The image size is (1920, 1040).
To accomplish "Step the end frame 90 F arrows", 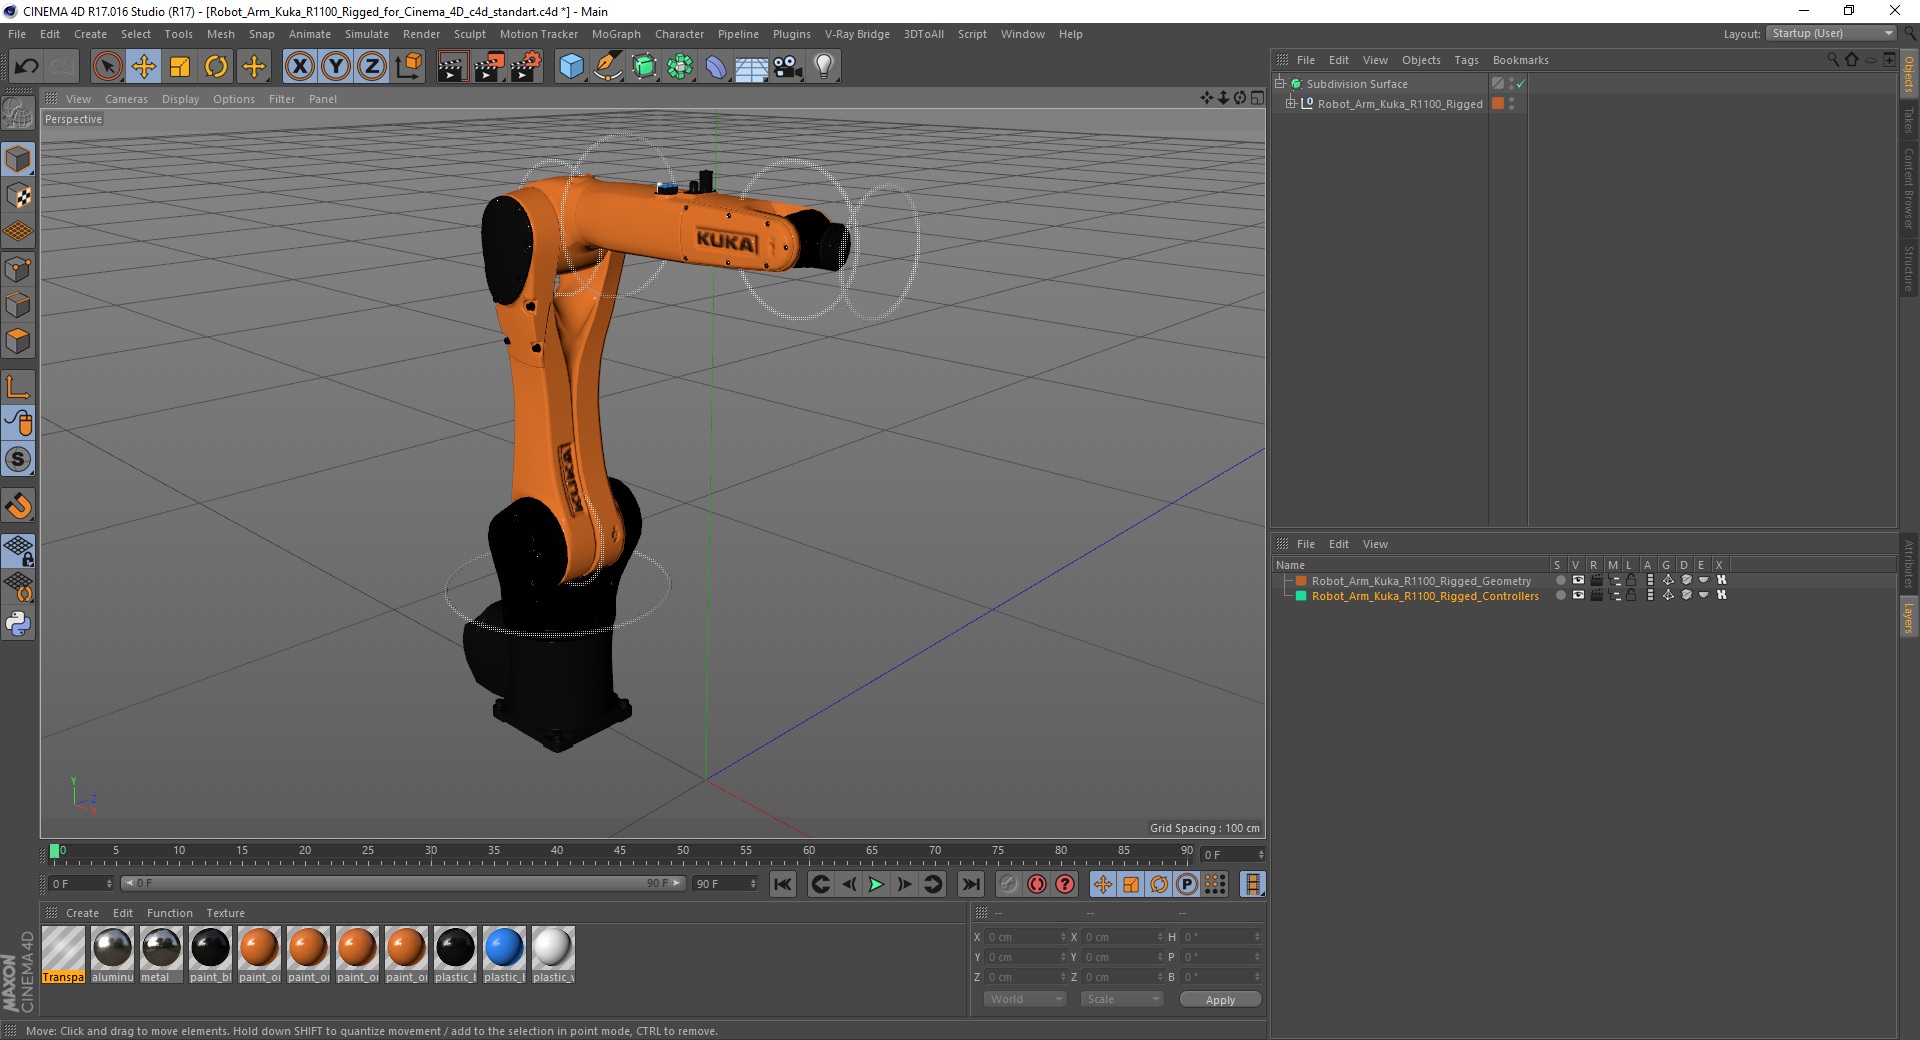I will pyautogui.click(x=752, y=884).
